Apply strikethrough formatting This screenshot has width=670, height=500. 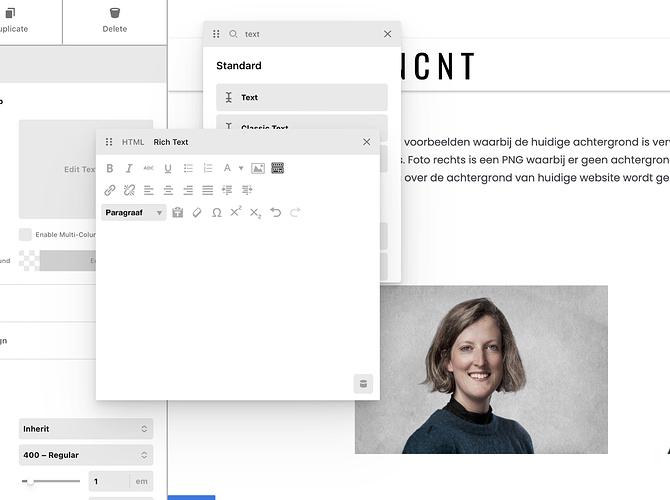[148, 168]
